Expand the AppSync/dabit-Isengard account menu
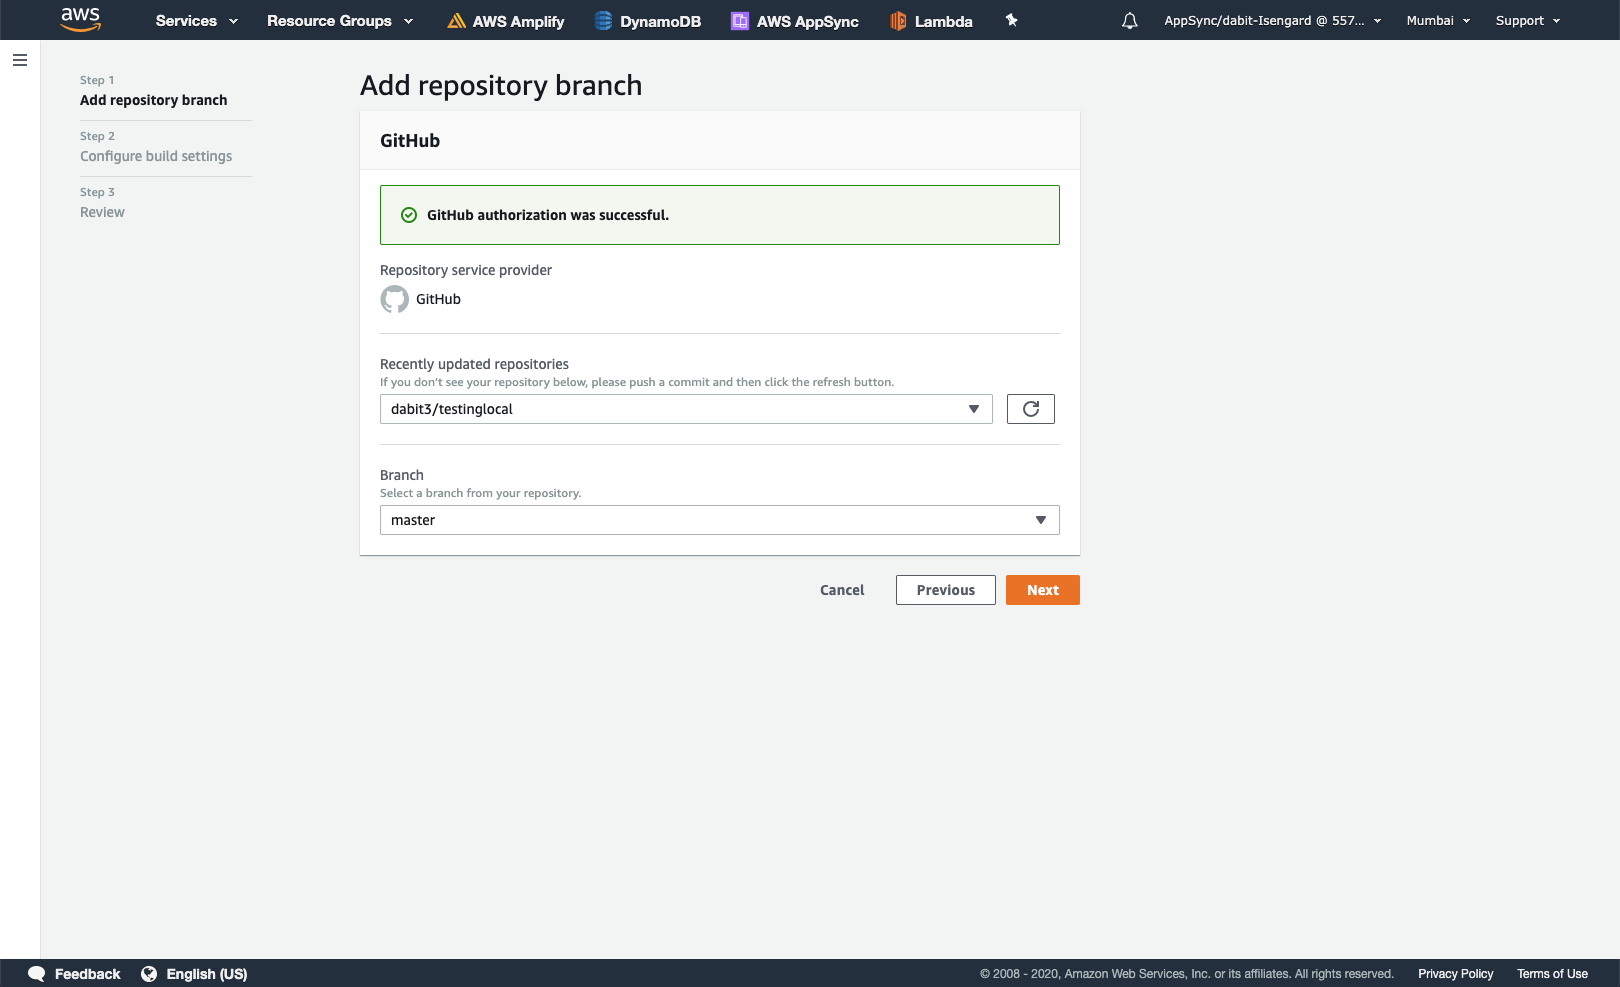The image size is (1620, 987). point(1273,20)
